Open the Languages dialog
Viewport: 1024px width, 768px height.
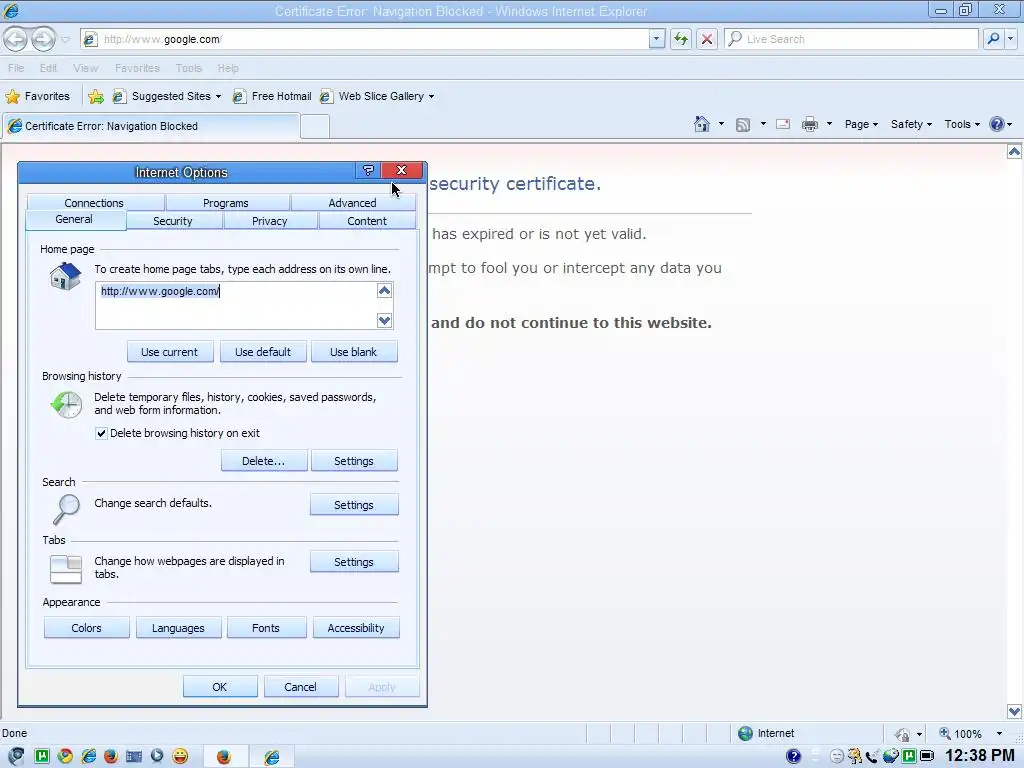(x=178, y=628)
